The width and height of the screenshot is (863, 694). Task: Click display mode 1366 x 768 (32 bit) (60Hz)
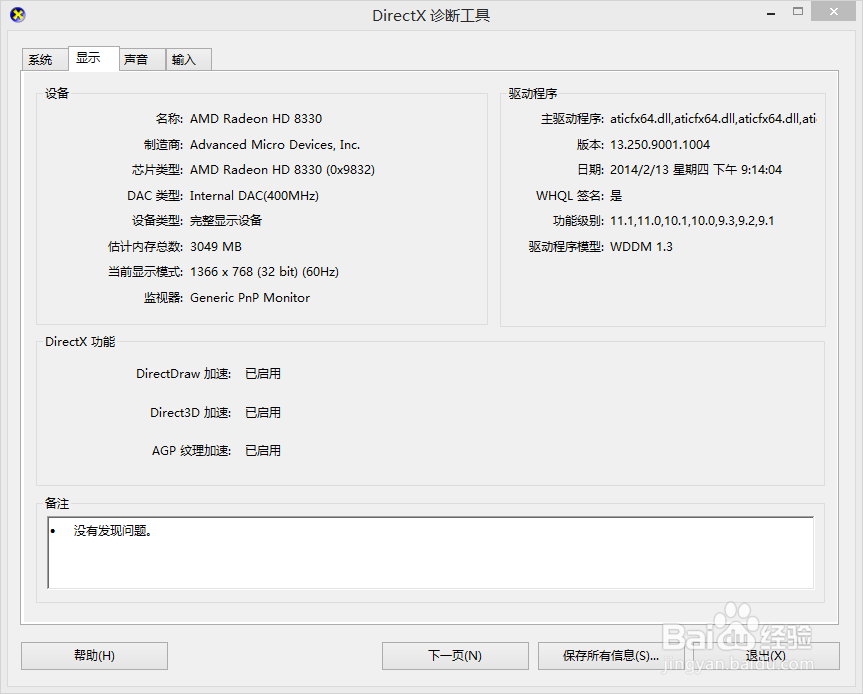click(264, 272)
